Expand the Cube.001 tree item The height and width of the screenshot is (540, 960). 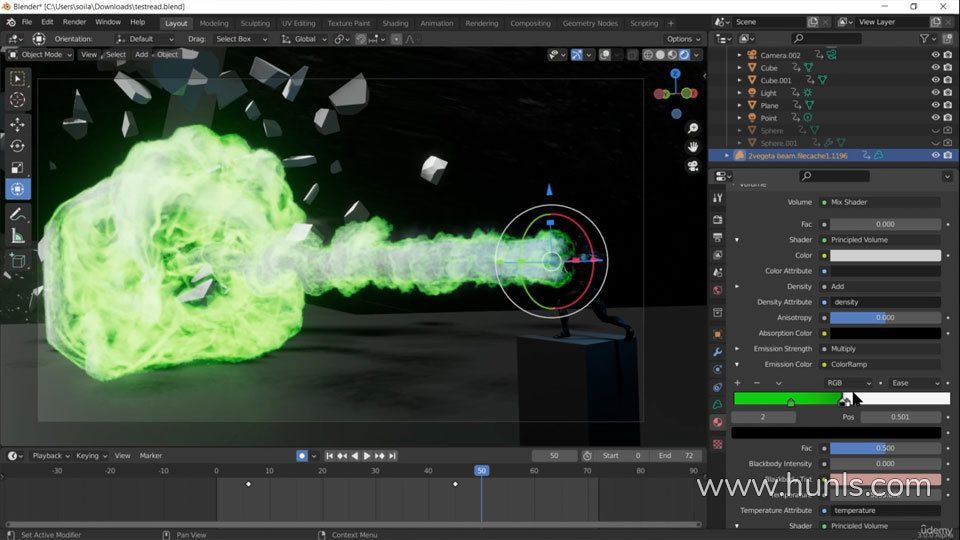click(739, 80)
